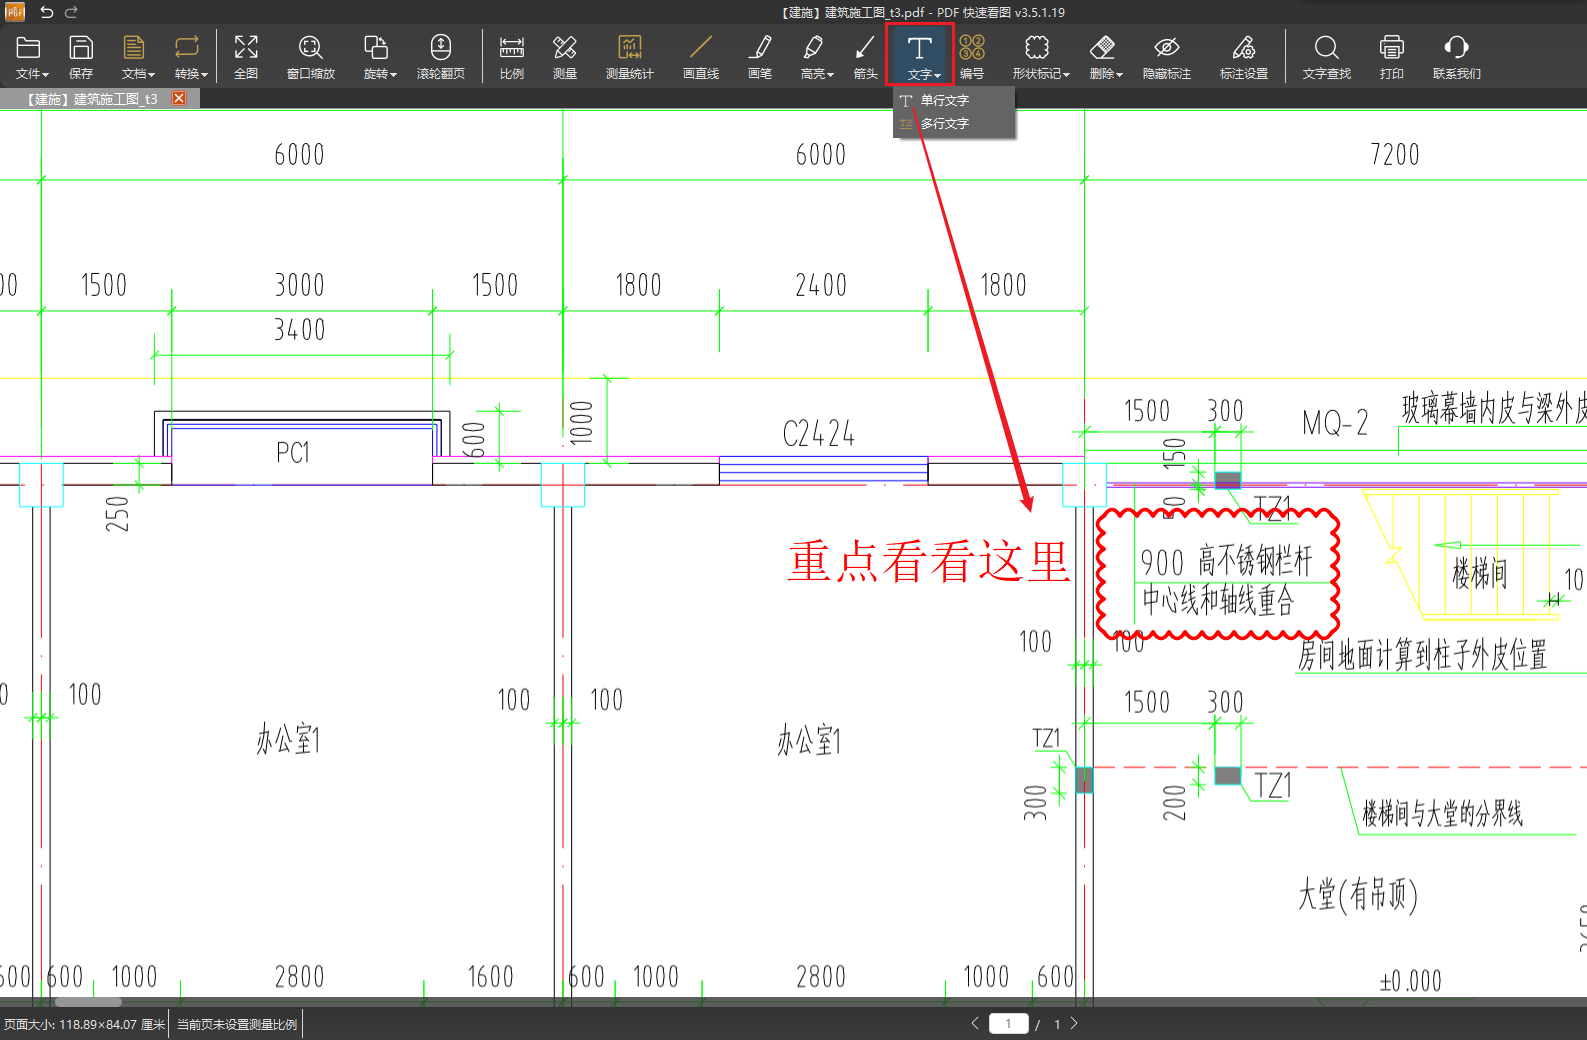Image resolution: width=1587 pixels, height=1040 pixels.
Task: Click the 文字 text tool icon
Action: (x=920, y=47)
